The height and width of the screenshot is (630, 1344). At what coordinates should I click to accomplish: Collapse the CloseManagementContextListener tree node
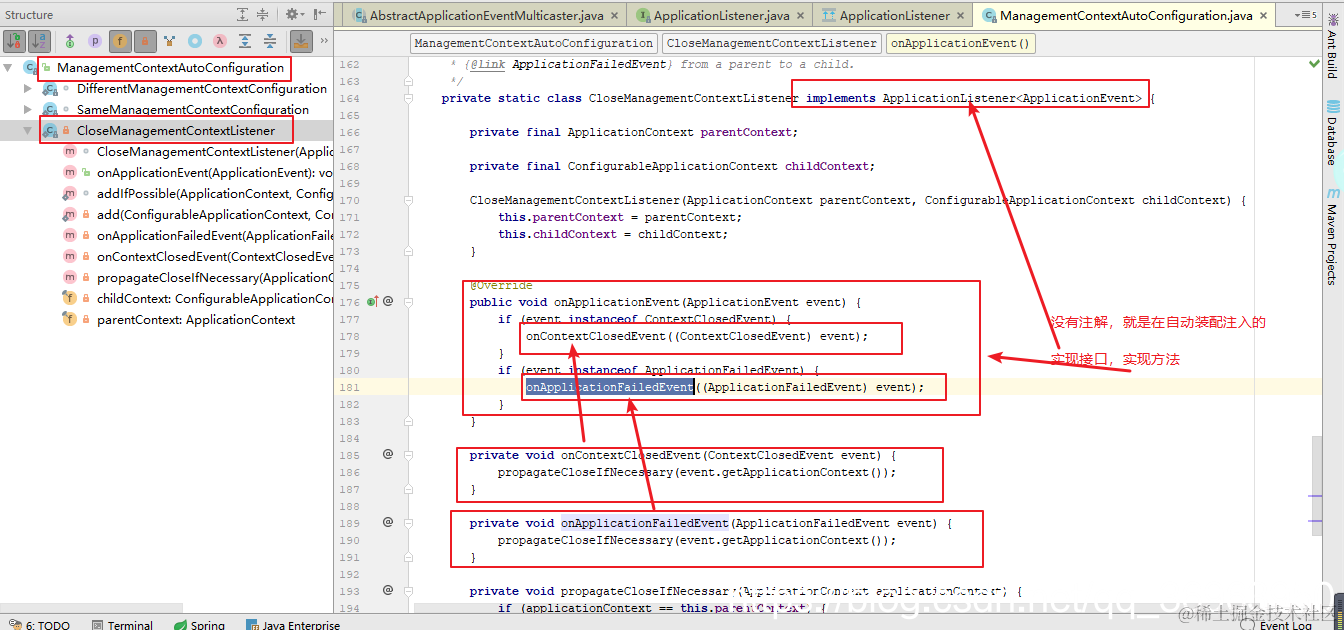pos(29,131)
